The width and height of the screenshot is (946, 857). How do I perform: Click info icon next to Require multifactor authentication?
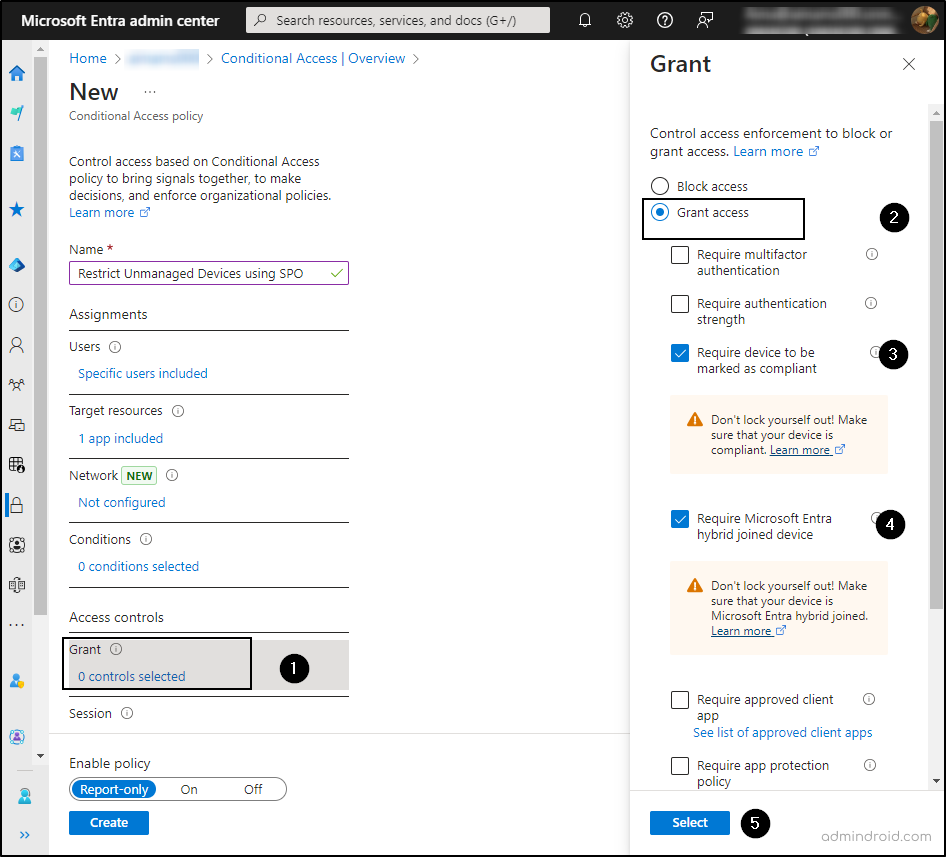[x=871, y=254]
